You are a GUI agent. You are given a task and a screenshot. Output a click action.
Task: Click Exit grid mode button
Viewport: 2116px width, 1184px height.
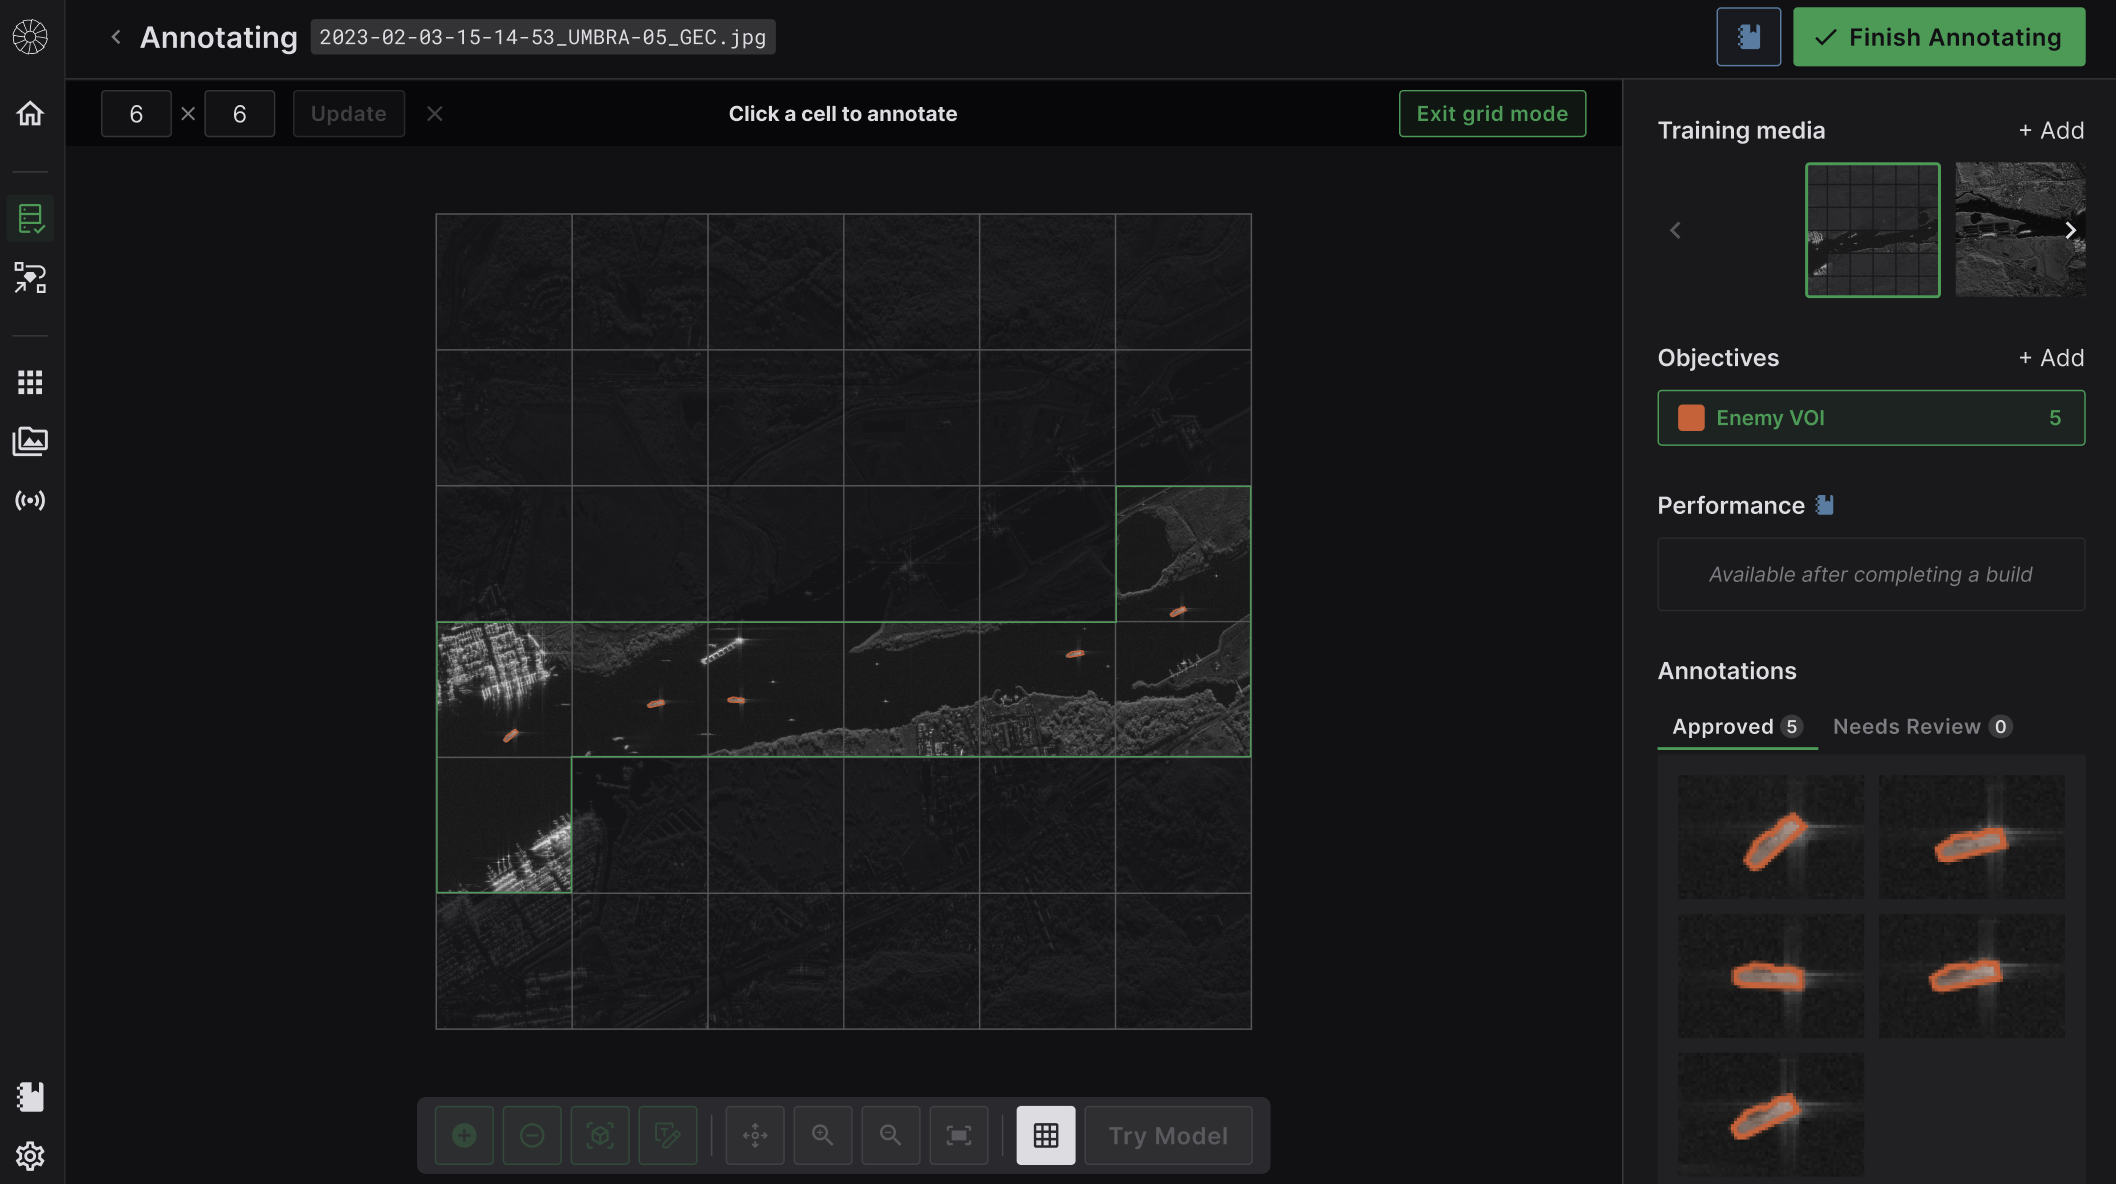(1491, 114)
